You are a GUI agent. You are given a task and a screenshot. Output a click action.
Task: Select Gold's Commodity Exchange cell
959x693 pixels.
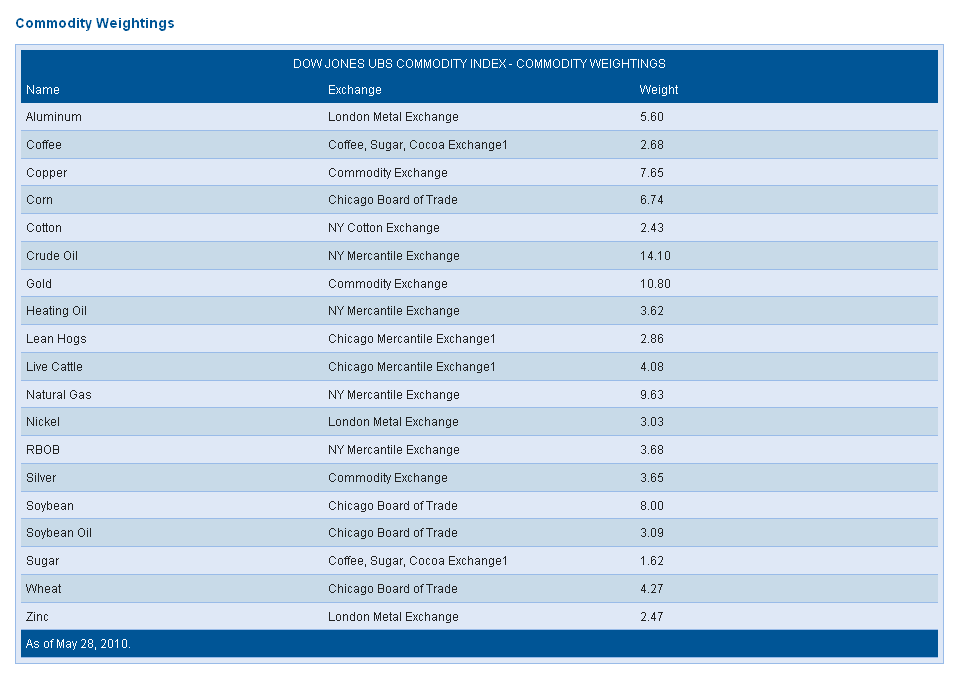coord(388,284)
